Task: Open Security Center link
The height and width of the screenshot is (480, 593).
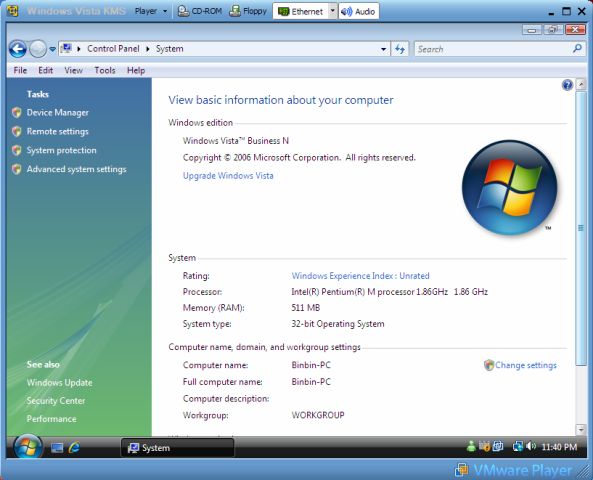Action: 56,401
